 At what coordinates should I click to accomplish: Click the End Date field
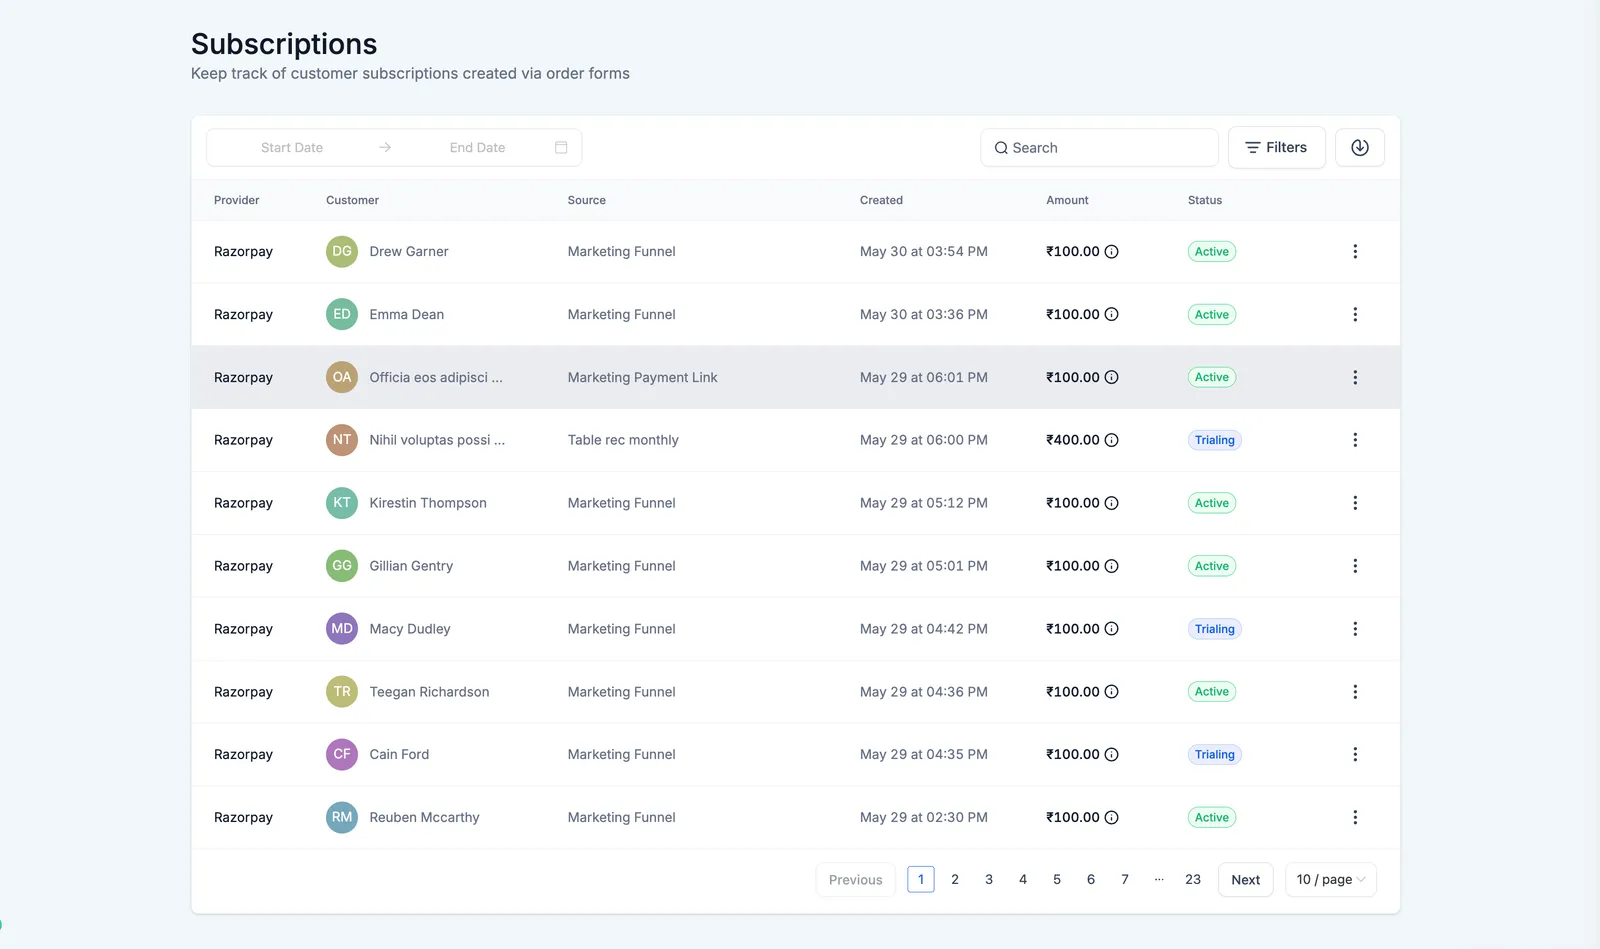(477, 147)
